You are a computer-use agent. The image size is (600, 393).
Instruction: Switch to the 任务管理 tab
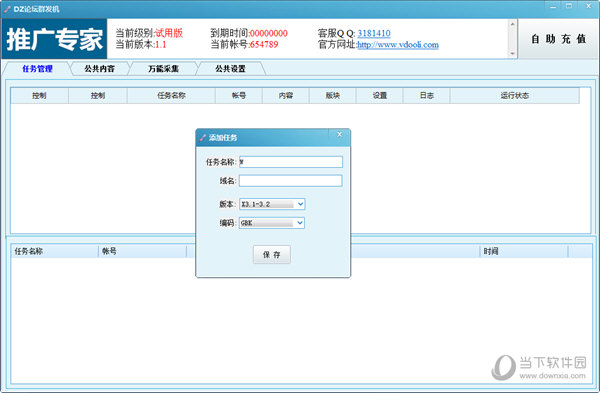(37, 68)
